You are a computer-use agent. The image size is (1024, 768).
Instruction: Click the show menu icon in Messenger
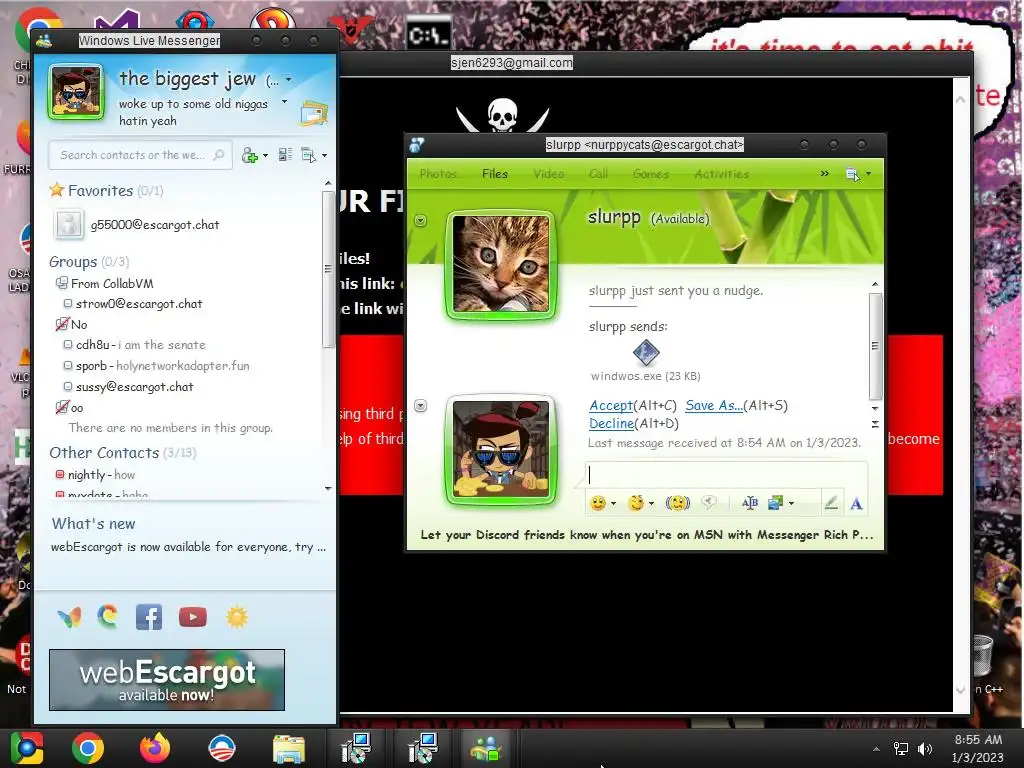(308, 155)
